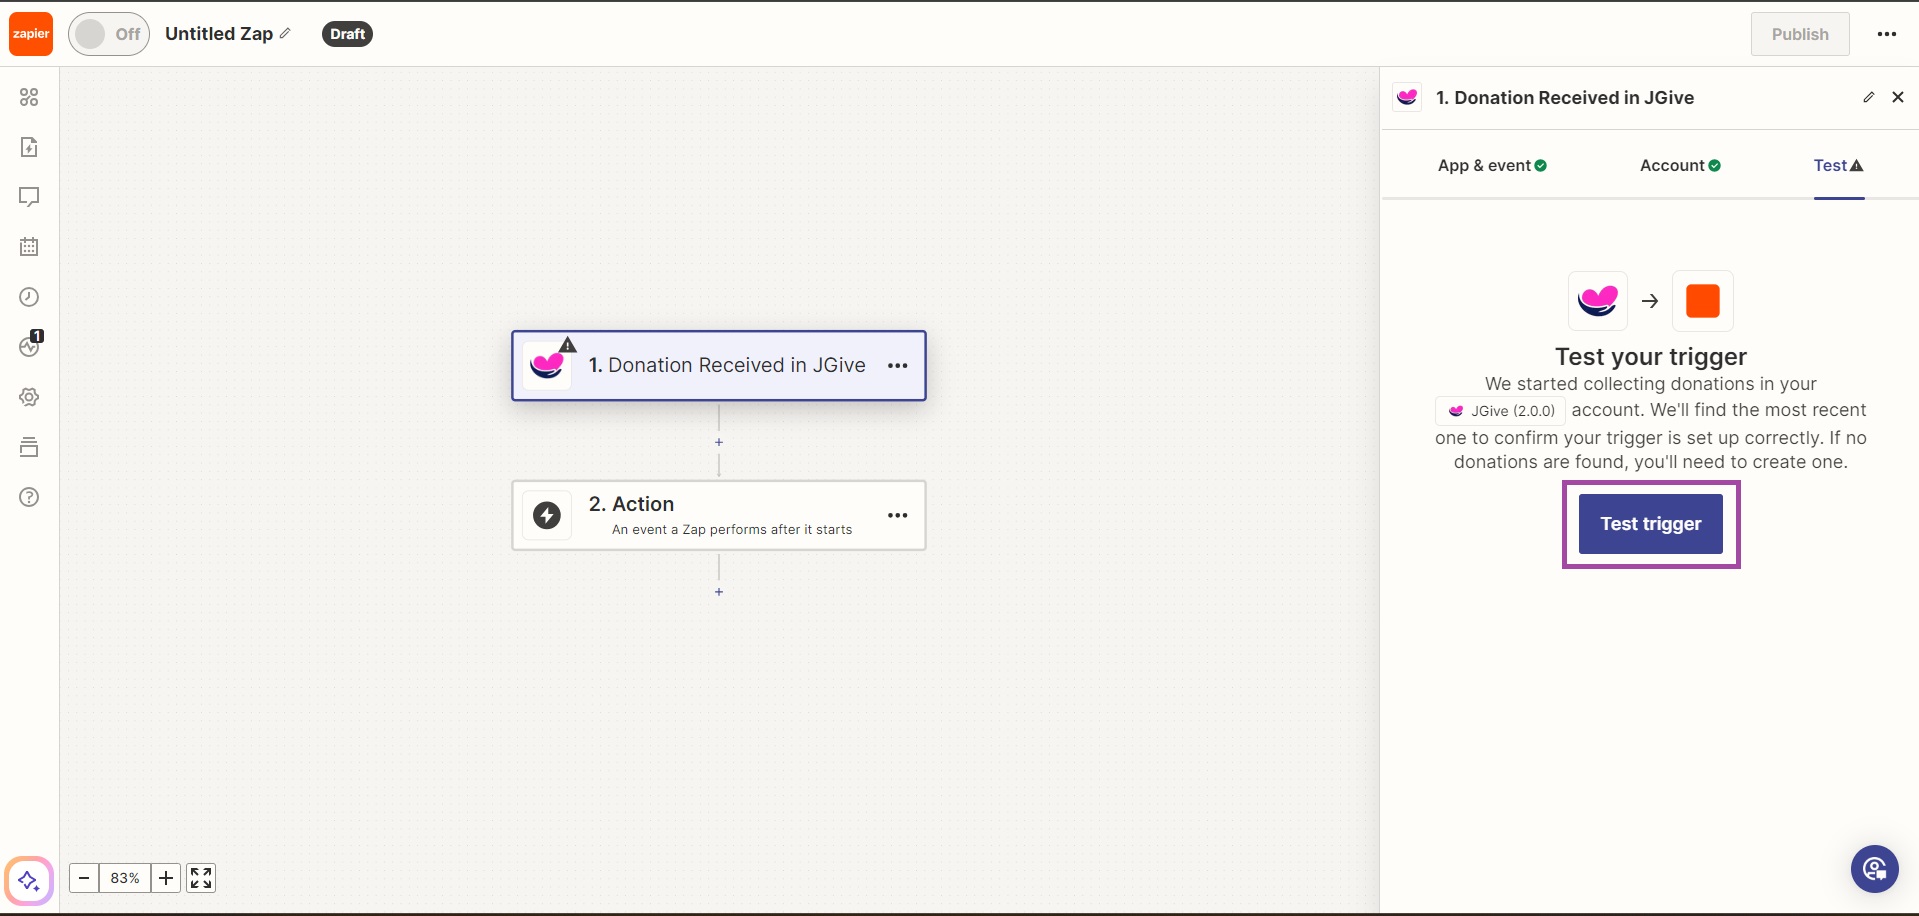Open the apps grid sidebar icon
Viewport: 1919px width, 916px height.
[29, 97]
